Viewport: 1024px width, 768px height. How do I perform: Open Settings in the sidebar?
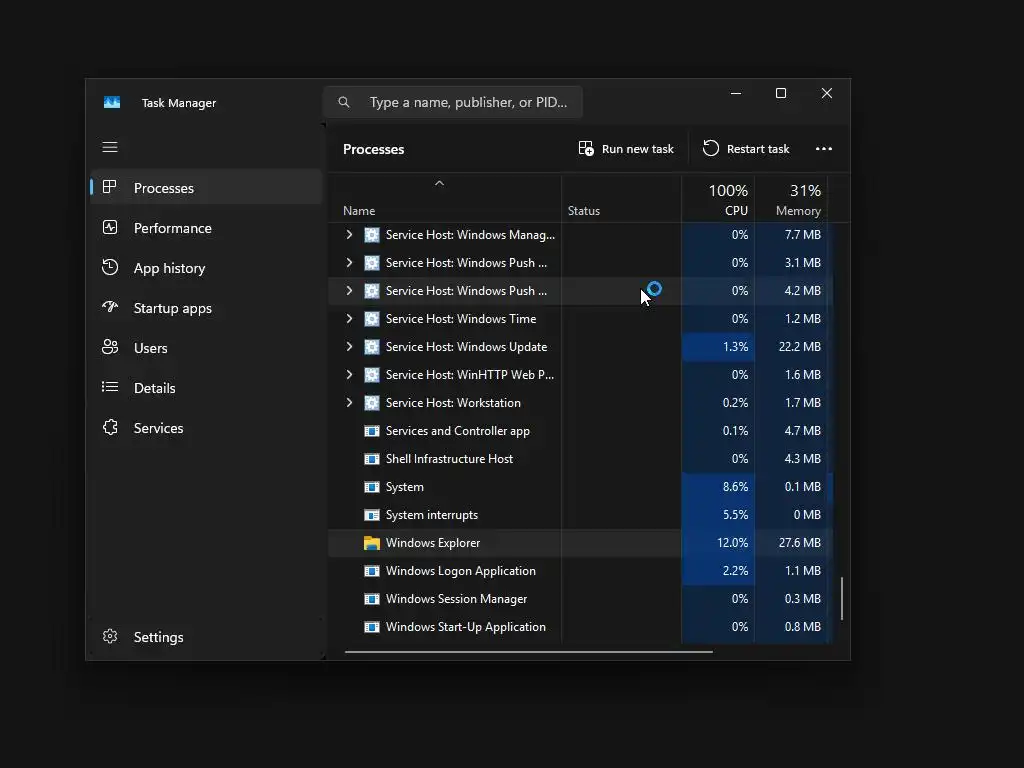pyautogui.click(x=206, y=637)
